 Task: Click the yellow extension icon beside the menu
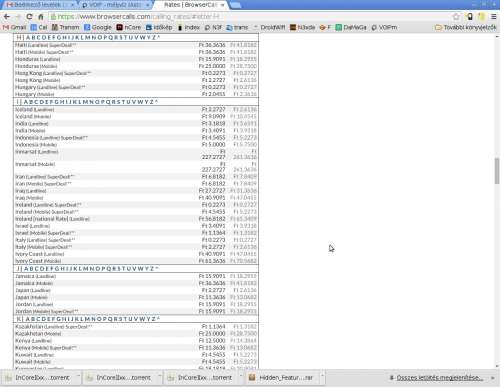click(481, 17)
